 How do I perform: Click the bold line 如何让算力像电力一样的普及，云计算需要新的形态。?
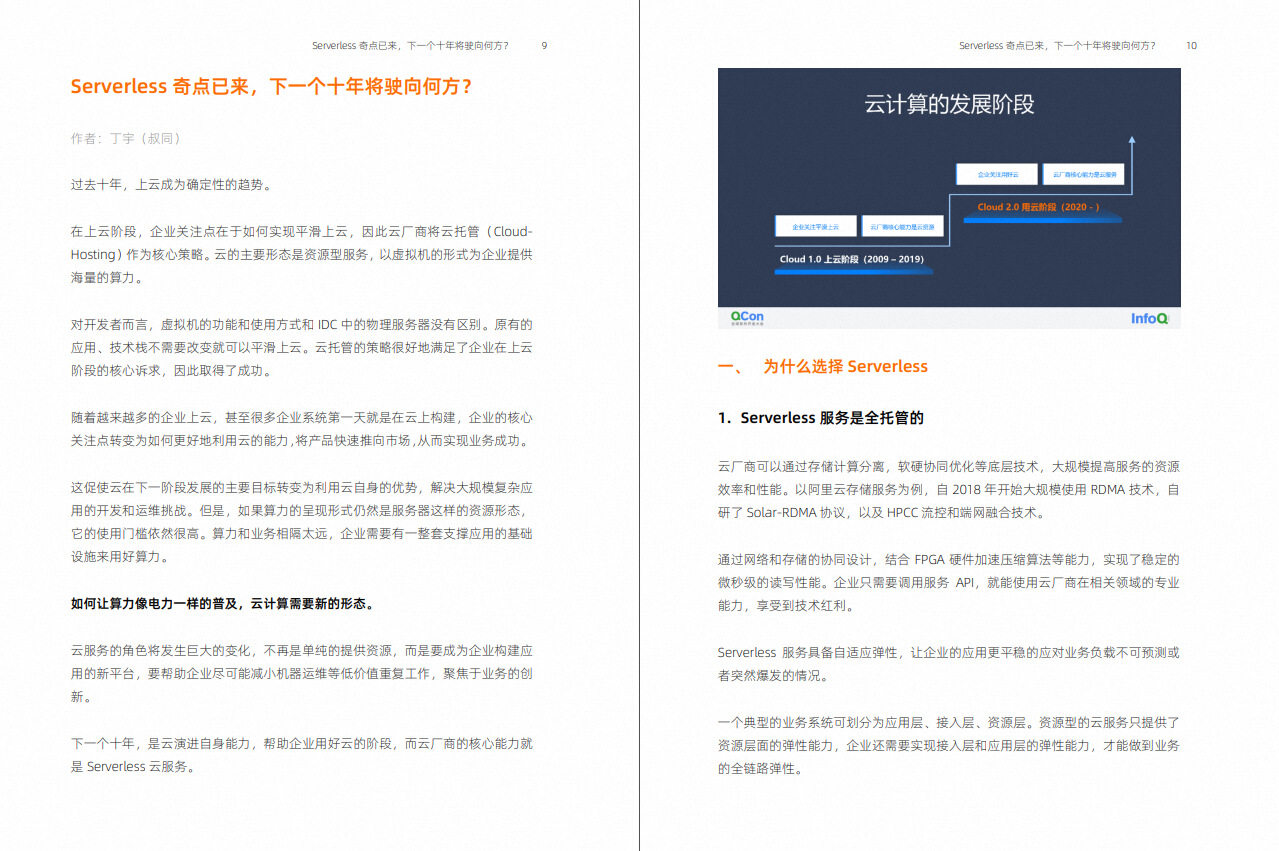coord(223,603)
